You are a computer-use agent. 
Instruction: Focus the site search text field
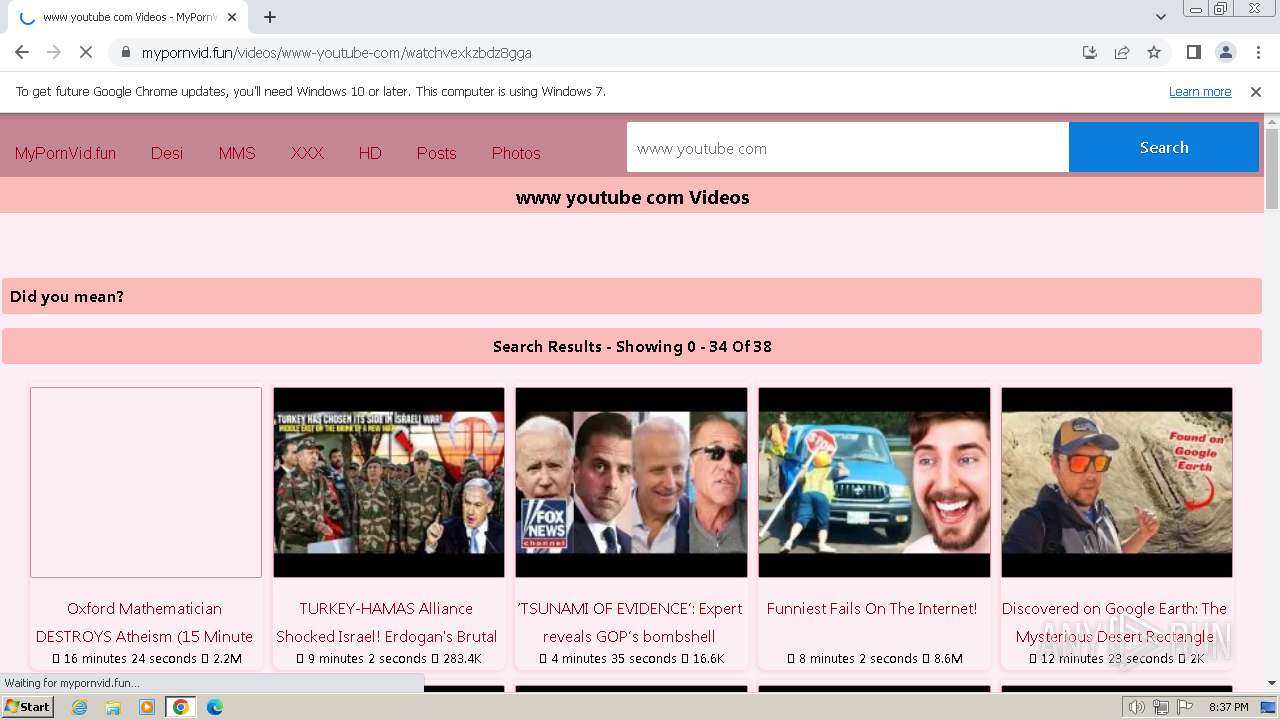pyautogui.click(x=848, y=148)
